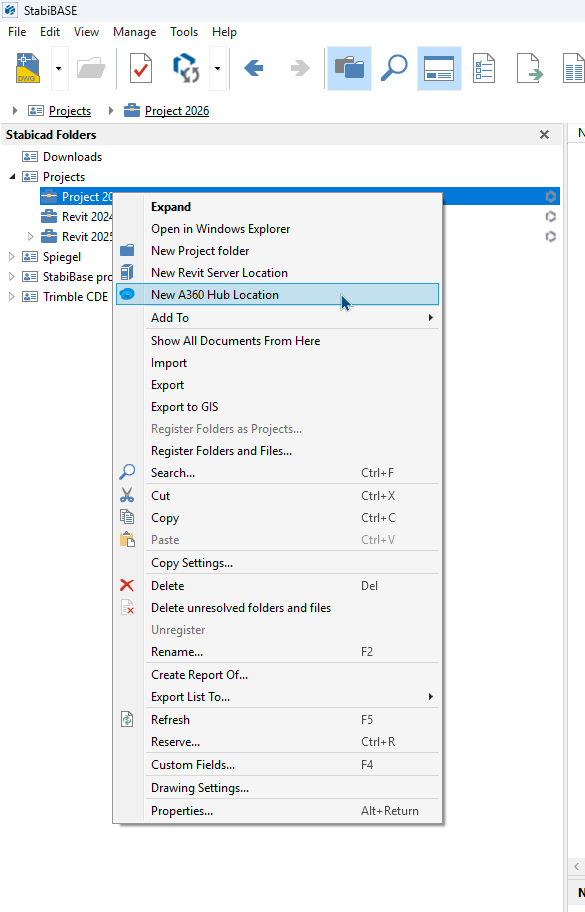
Task: Choose Custom Fields...
Action: 277,765
